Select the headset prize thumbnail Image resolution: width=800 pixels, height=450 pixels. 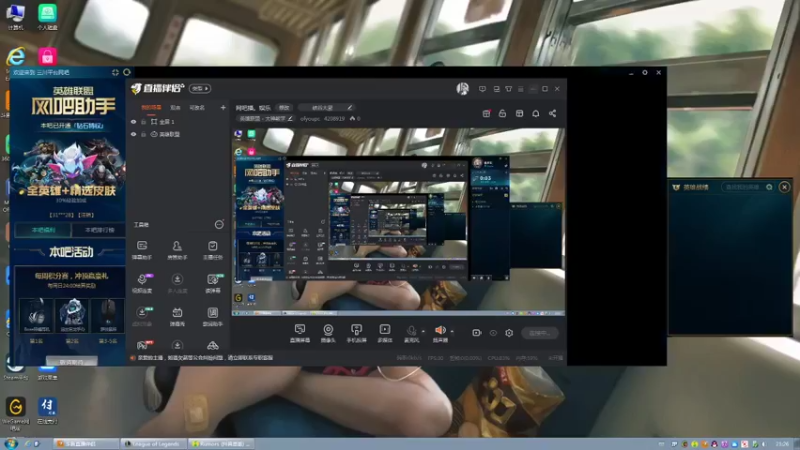(x=36, y=315)
